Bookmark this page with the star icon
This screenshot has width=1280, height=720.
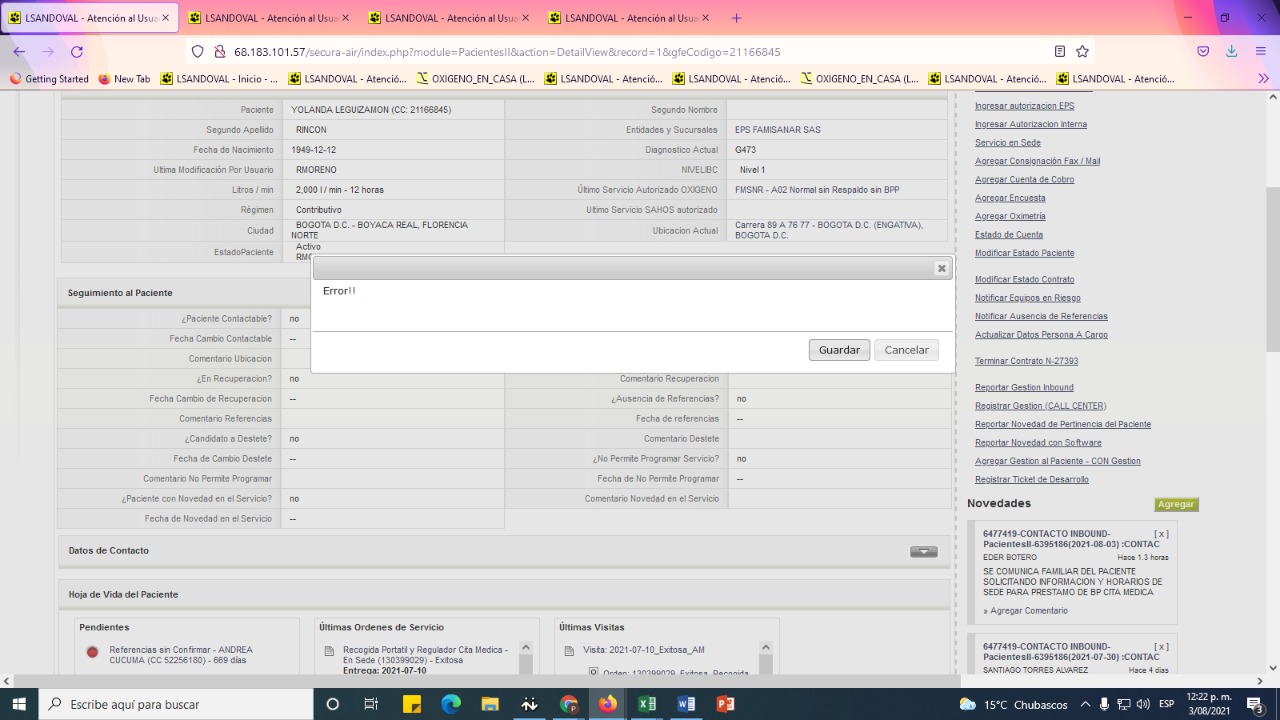1082,52
